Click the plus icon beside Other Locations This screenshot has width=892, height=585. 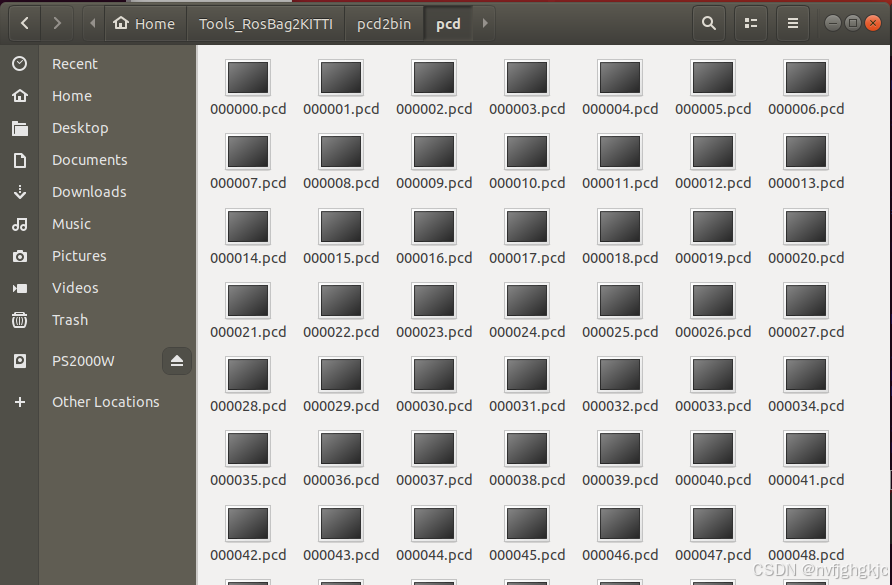(20, 402)
